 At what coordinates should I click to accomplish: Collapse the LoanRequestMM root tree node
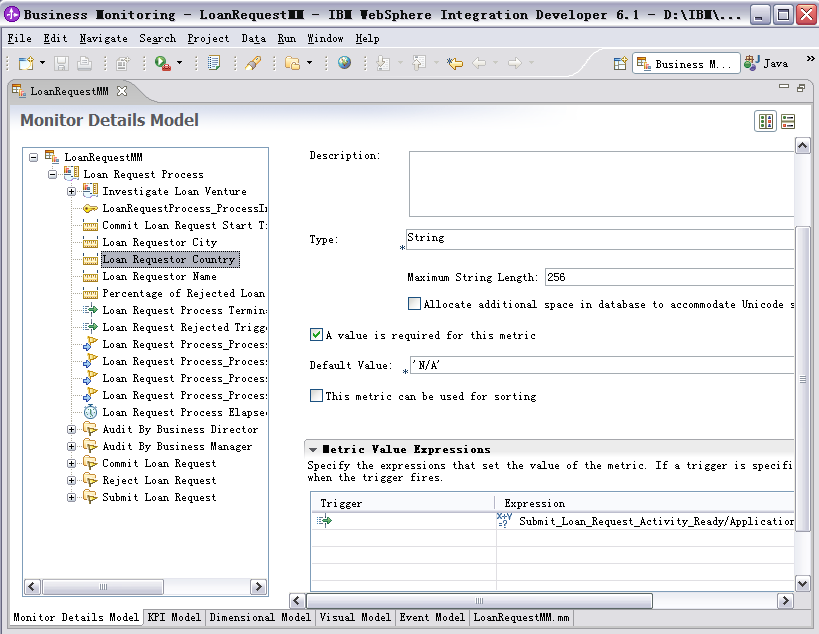[x=33, y=157]
